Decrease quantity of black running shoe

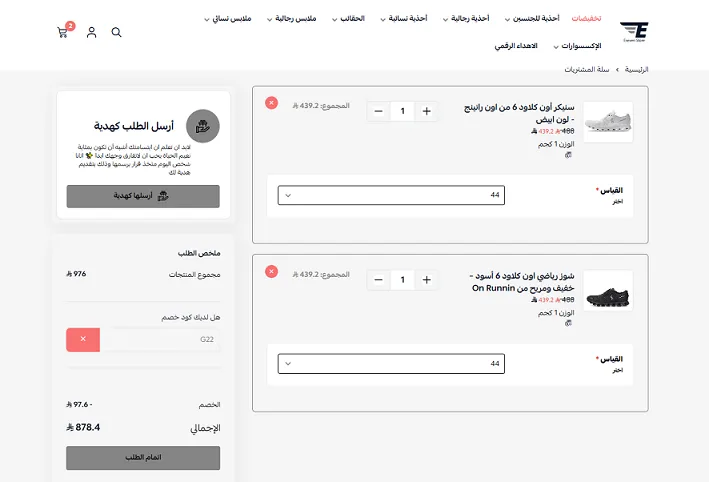[x=378, y=280]
